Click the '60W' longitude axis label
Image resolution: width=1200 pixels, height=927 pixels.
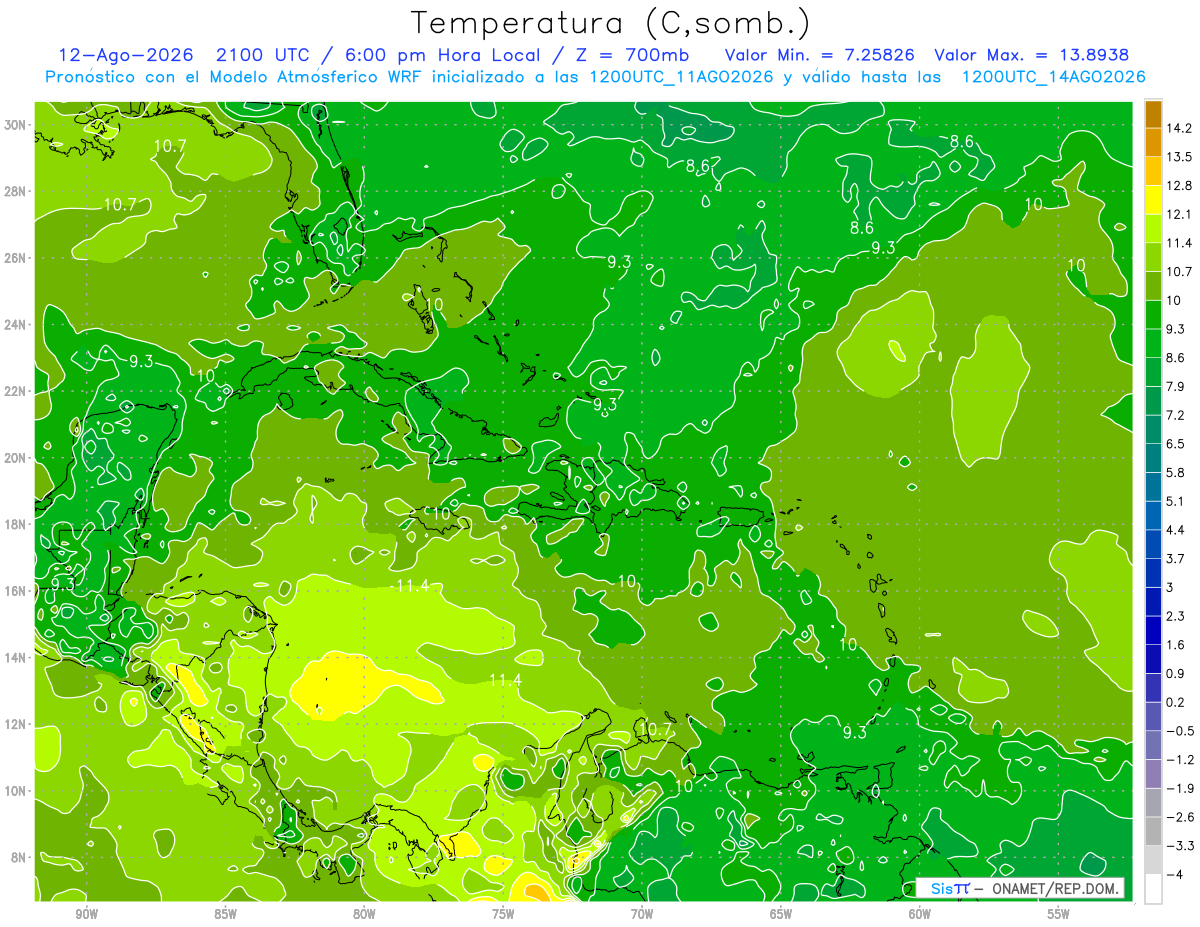pyautogui.click(x=920, y=914)
